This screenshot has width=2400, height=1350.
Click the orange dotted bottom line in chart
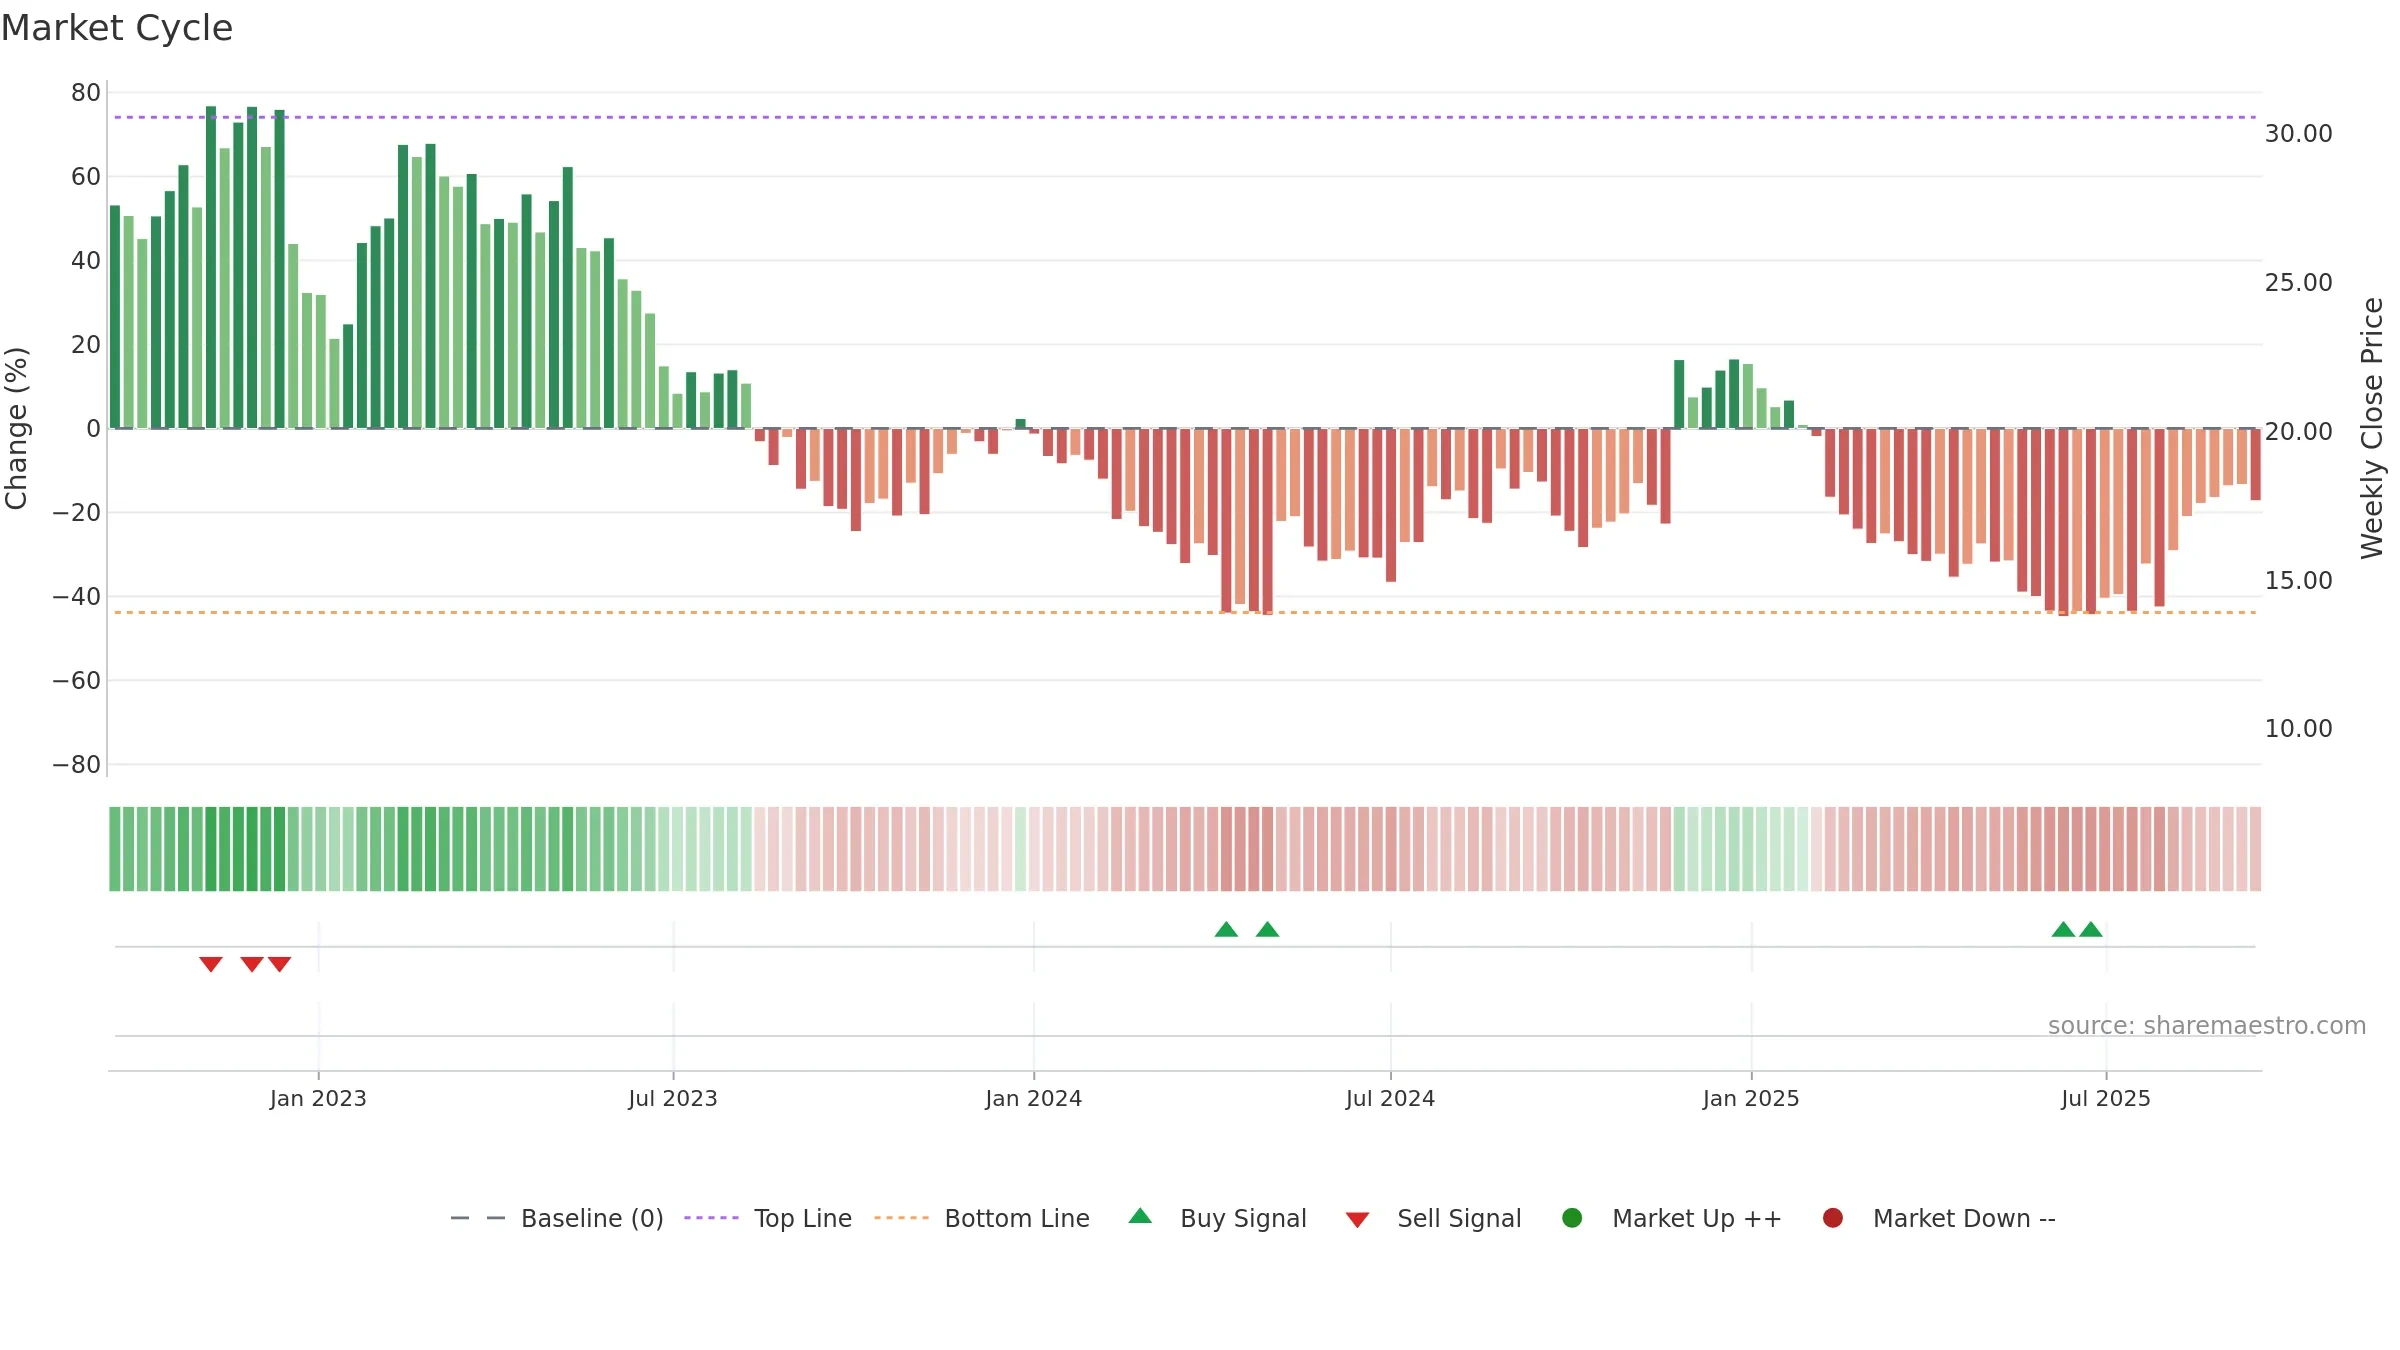(1185, 612)
